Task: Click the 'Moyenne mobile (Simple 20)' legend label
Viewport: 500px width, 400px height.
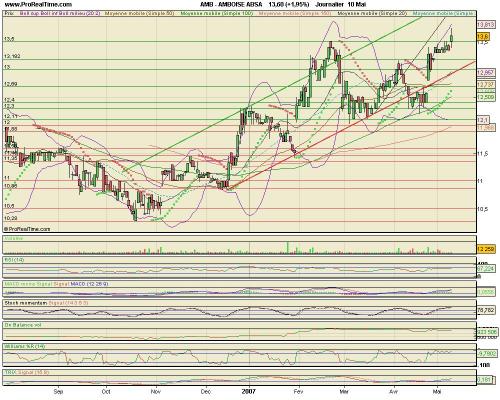Action: pos(372,14)
